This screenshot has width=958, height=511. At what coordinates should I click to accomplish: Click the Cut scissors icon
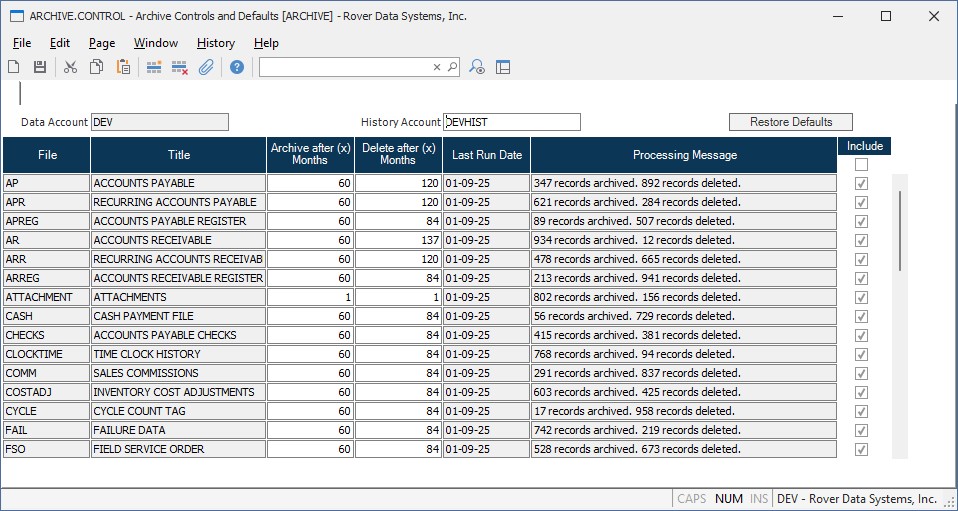pos(70,67)
